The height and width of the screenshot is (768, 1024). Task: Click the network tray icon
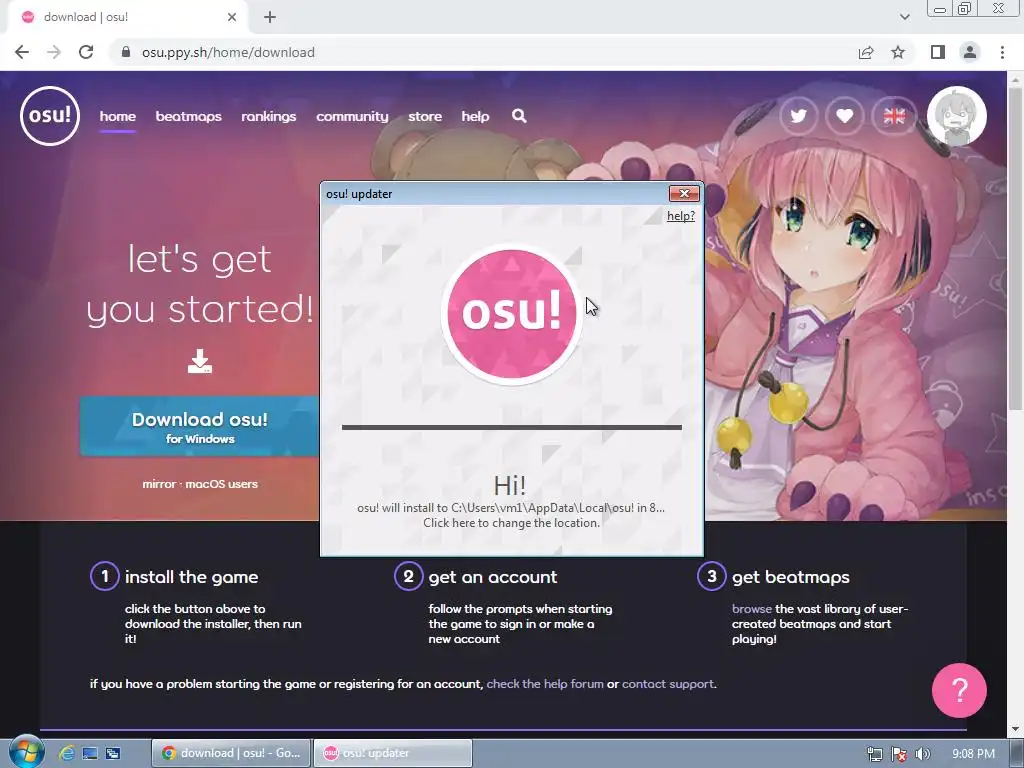coord(874,754)
